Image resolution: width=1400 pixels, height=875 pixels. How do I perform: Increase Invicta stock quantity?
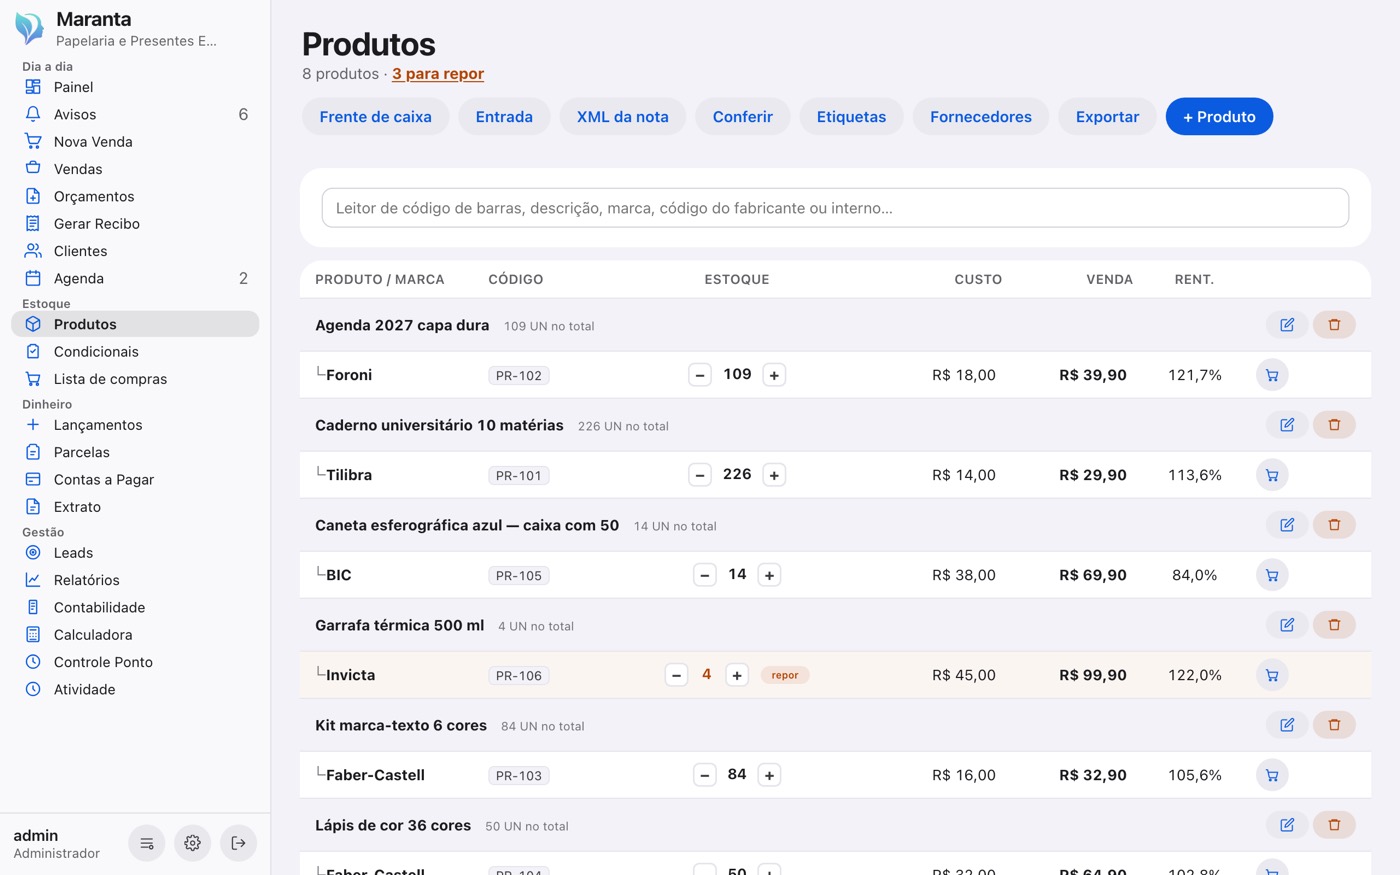[x=737, y=675]
